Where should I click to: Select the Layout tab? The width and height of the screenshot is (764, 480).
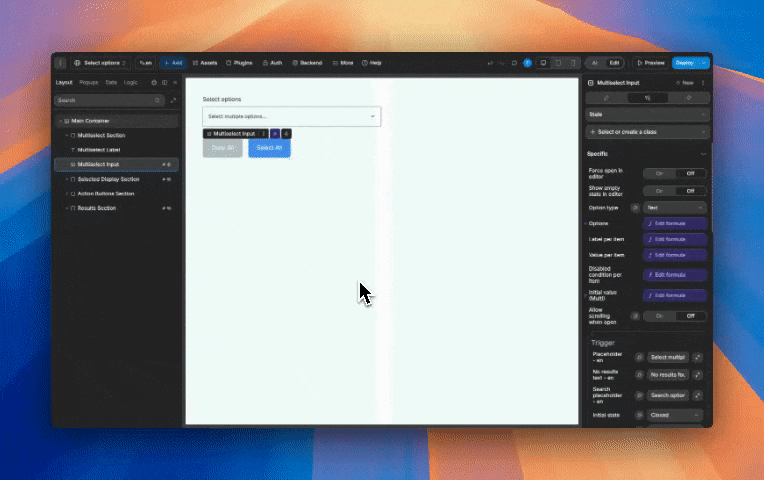coord(64,82)
